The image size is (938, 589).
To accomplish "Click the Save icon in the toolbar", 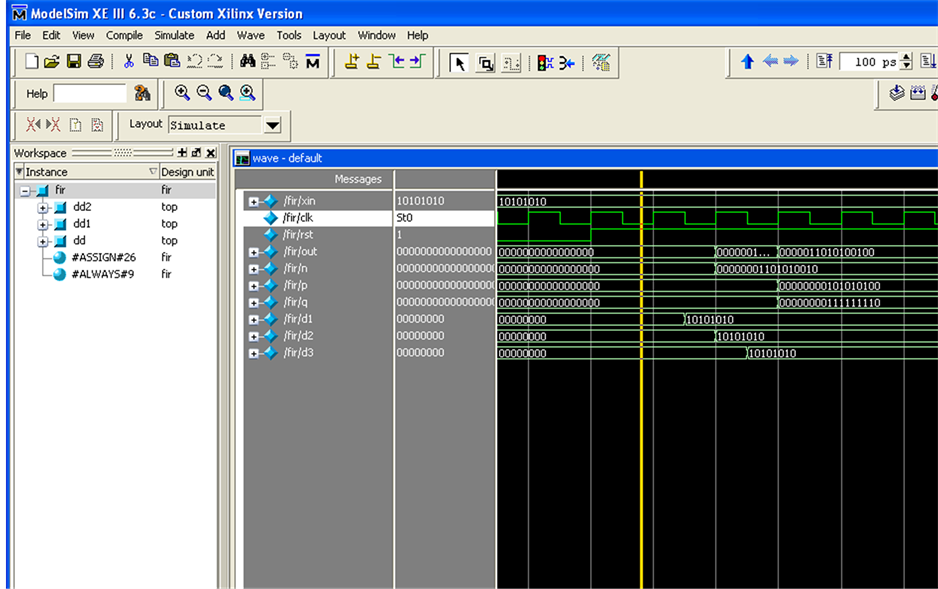I will pyautogui.click(x=74, y=62).
